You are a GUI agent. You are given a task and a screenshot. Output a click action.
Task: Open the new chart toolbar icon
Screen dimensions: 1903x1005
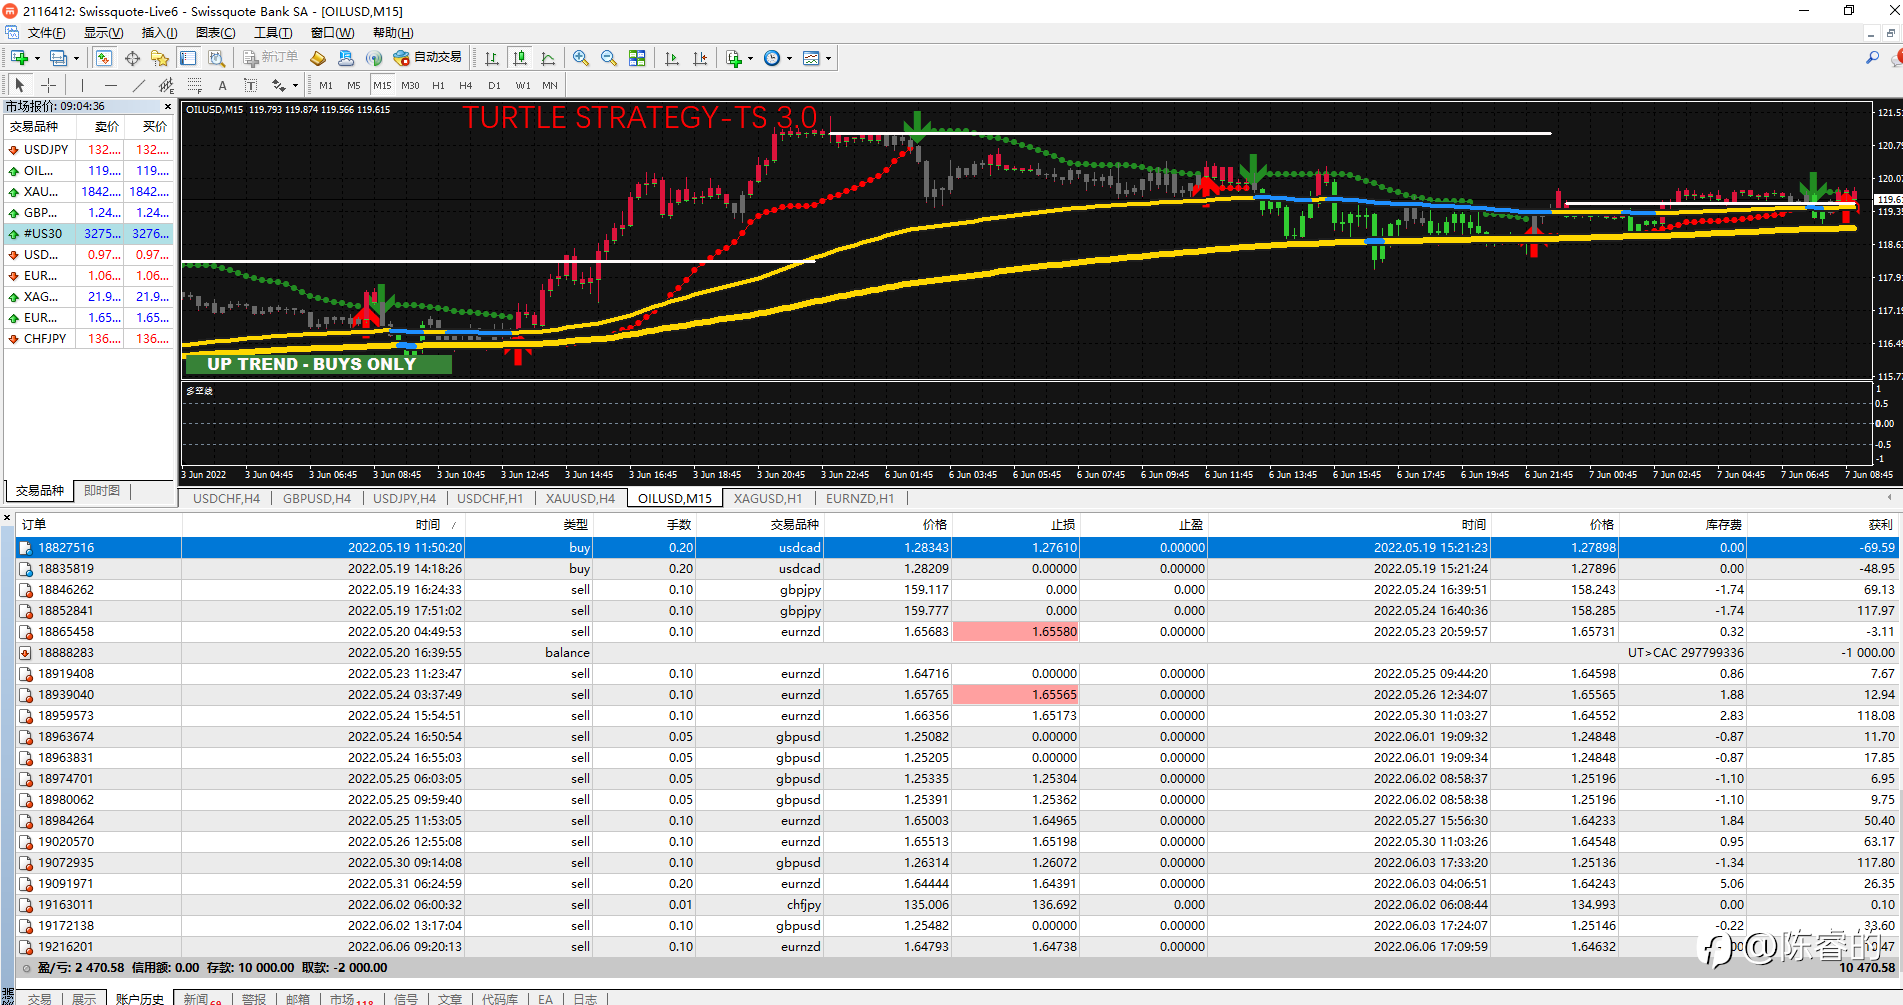(19, 58)
